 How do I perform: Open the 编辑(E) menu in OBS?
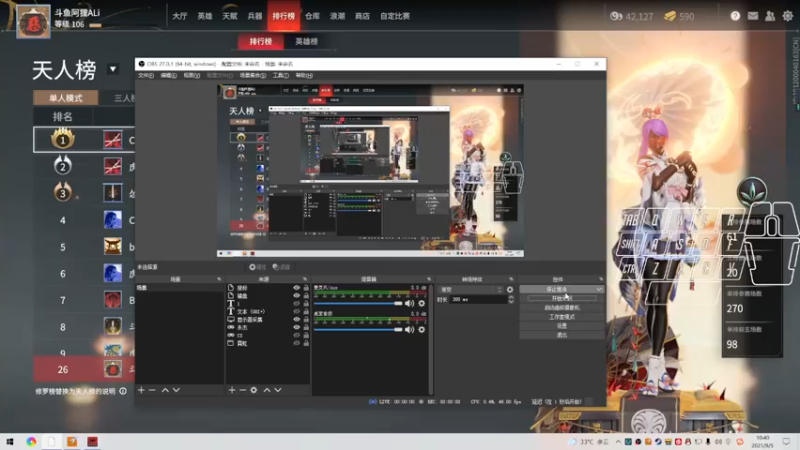(x=168, y=76)
